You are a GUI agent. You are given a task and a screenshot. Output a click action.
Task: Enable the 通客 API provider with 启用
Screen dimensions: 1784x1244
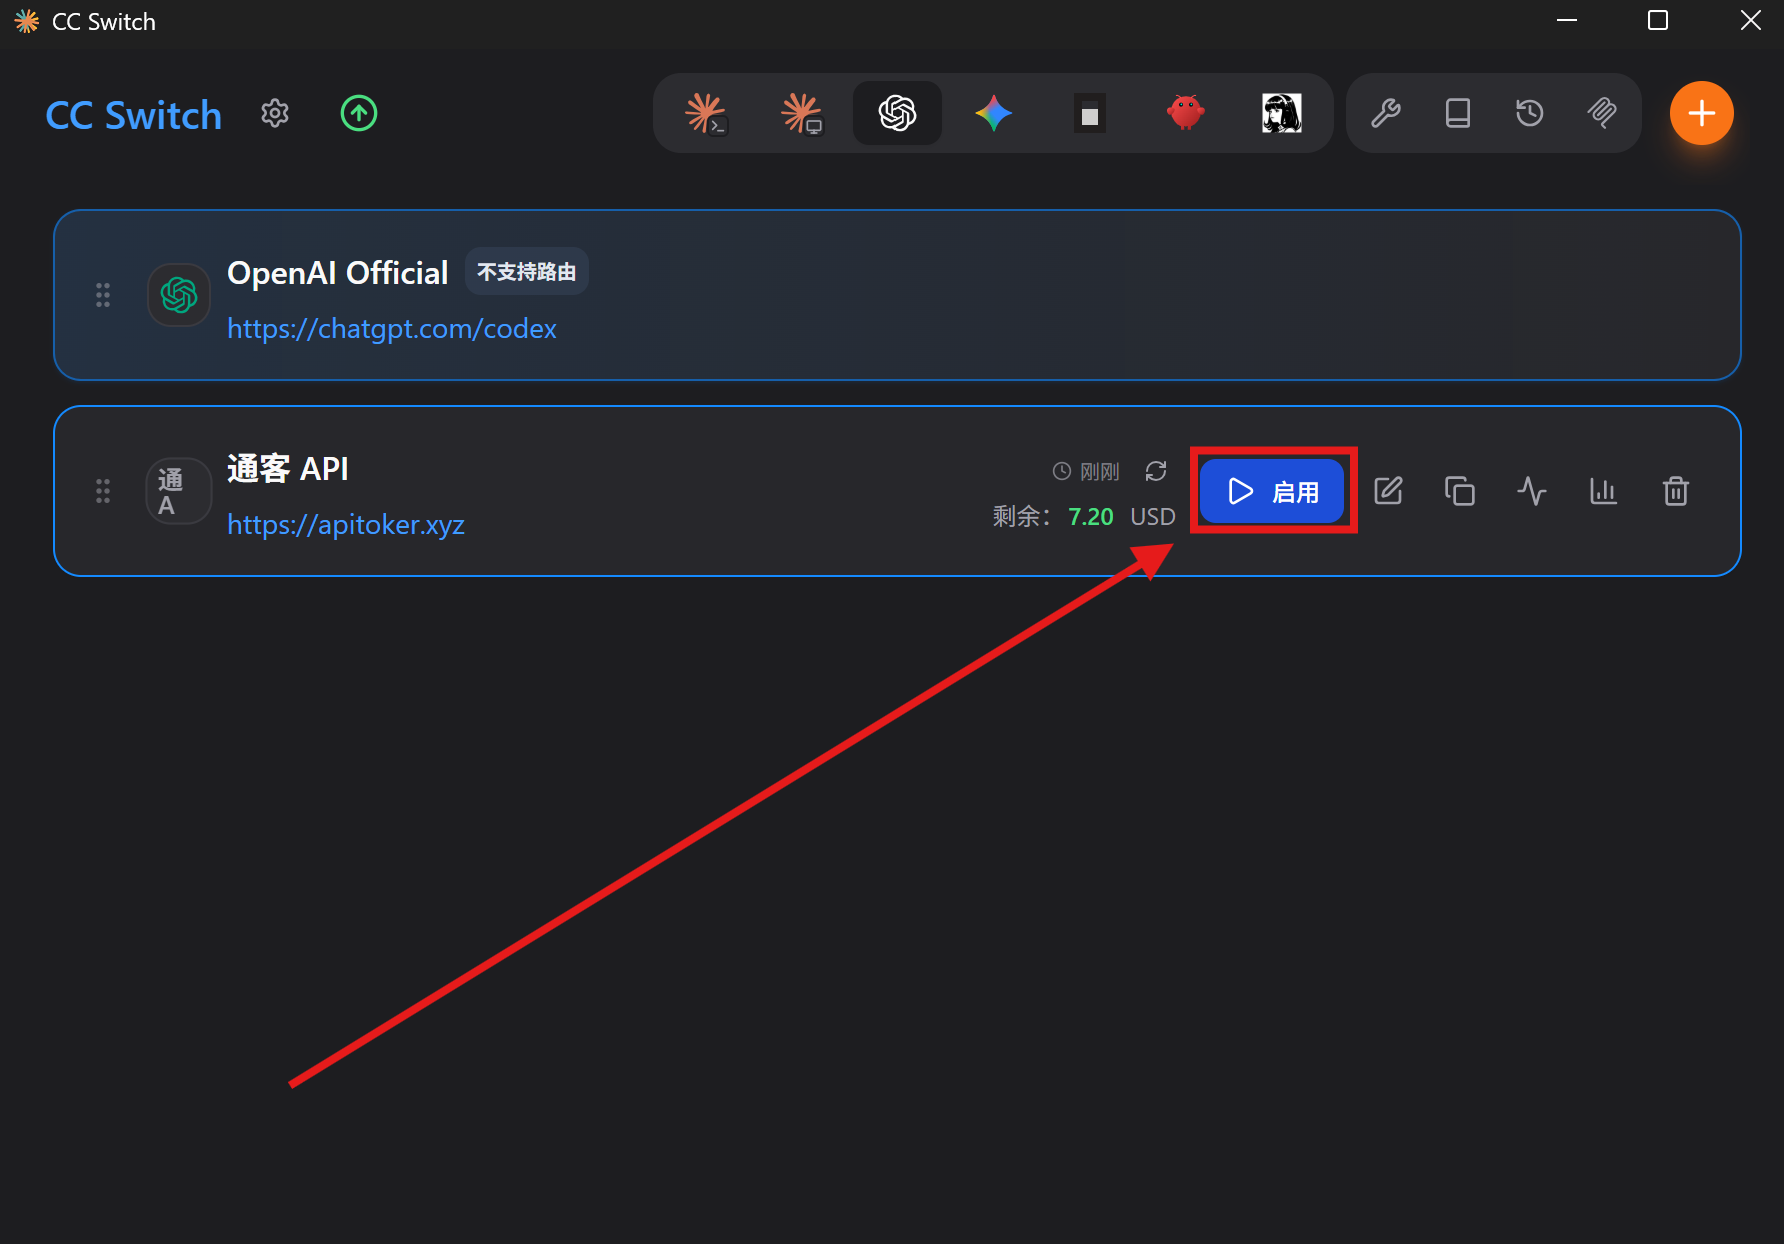coord(1272,491)
